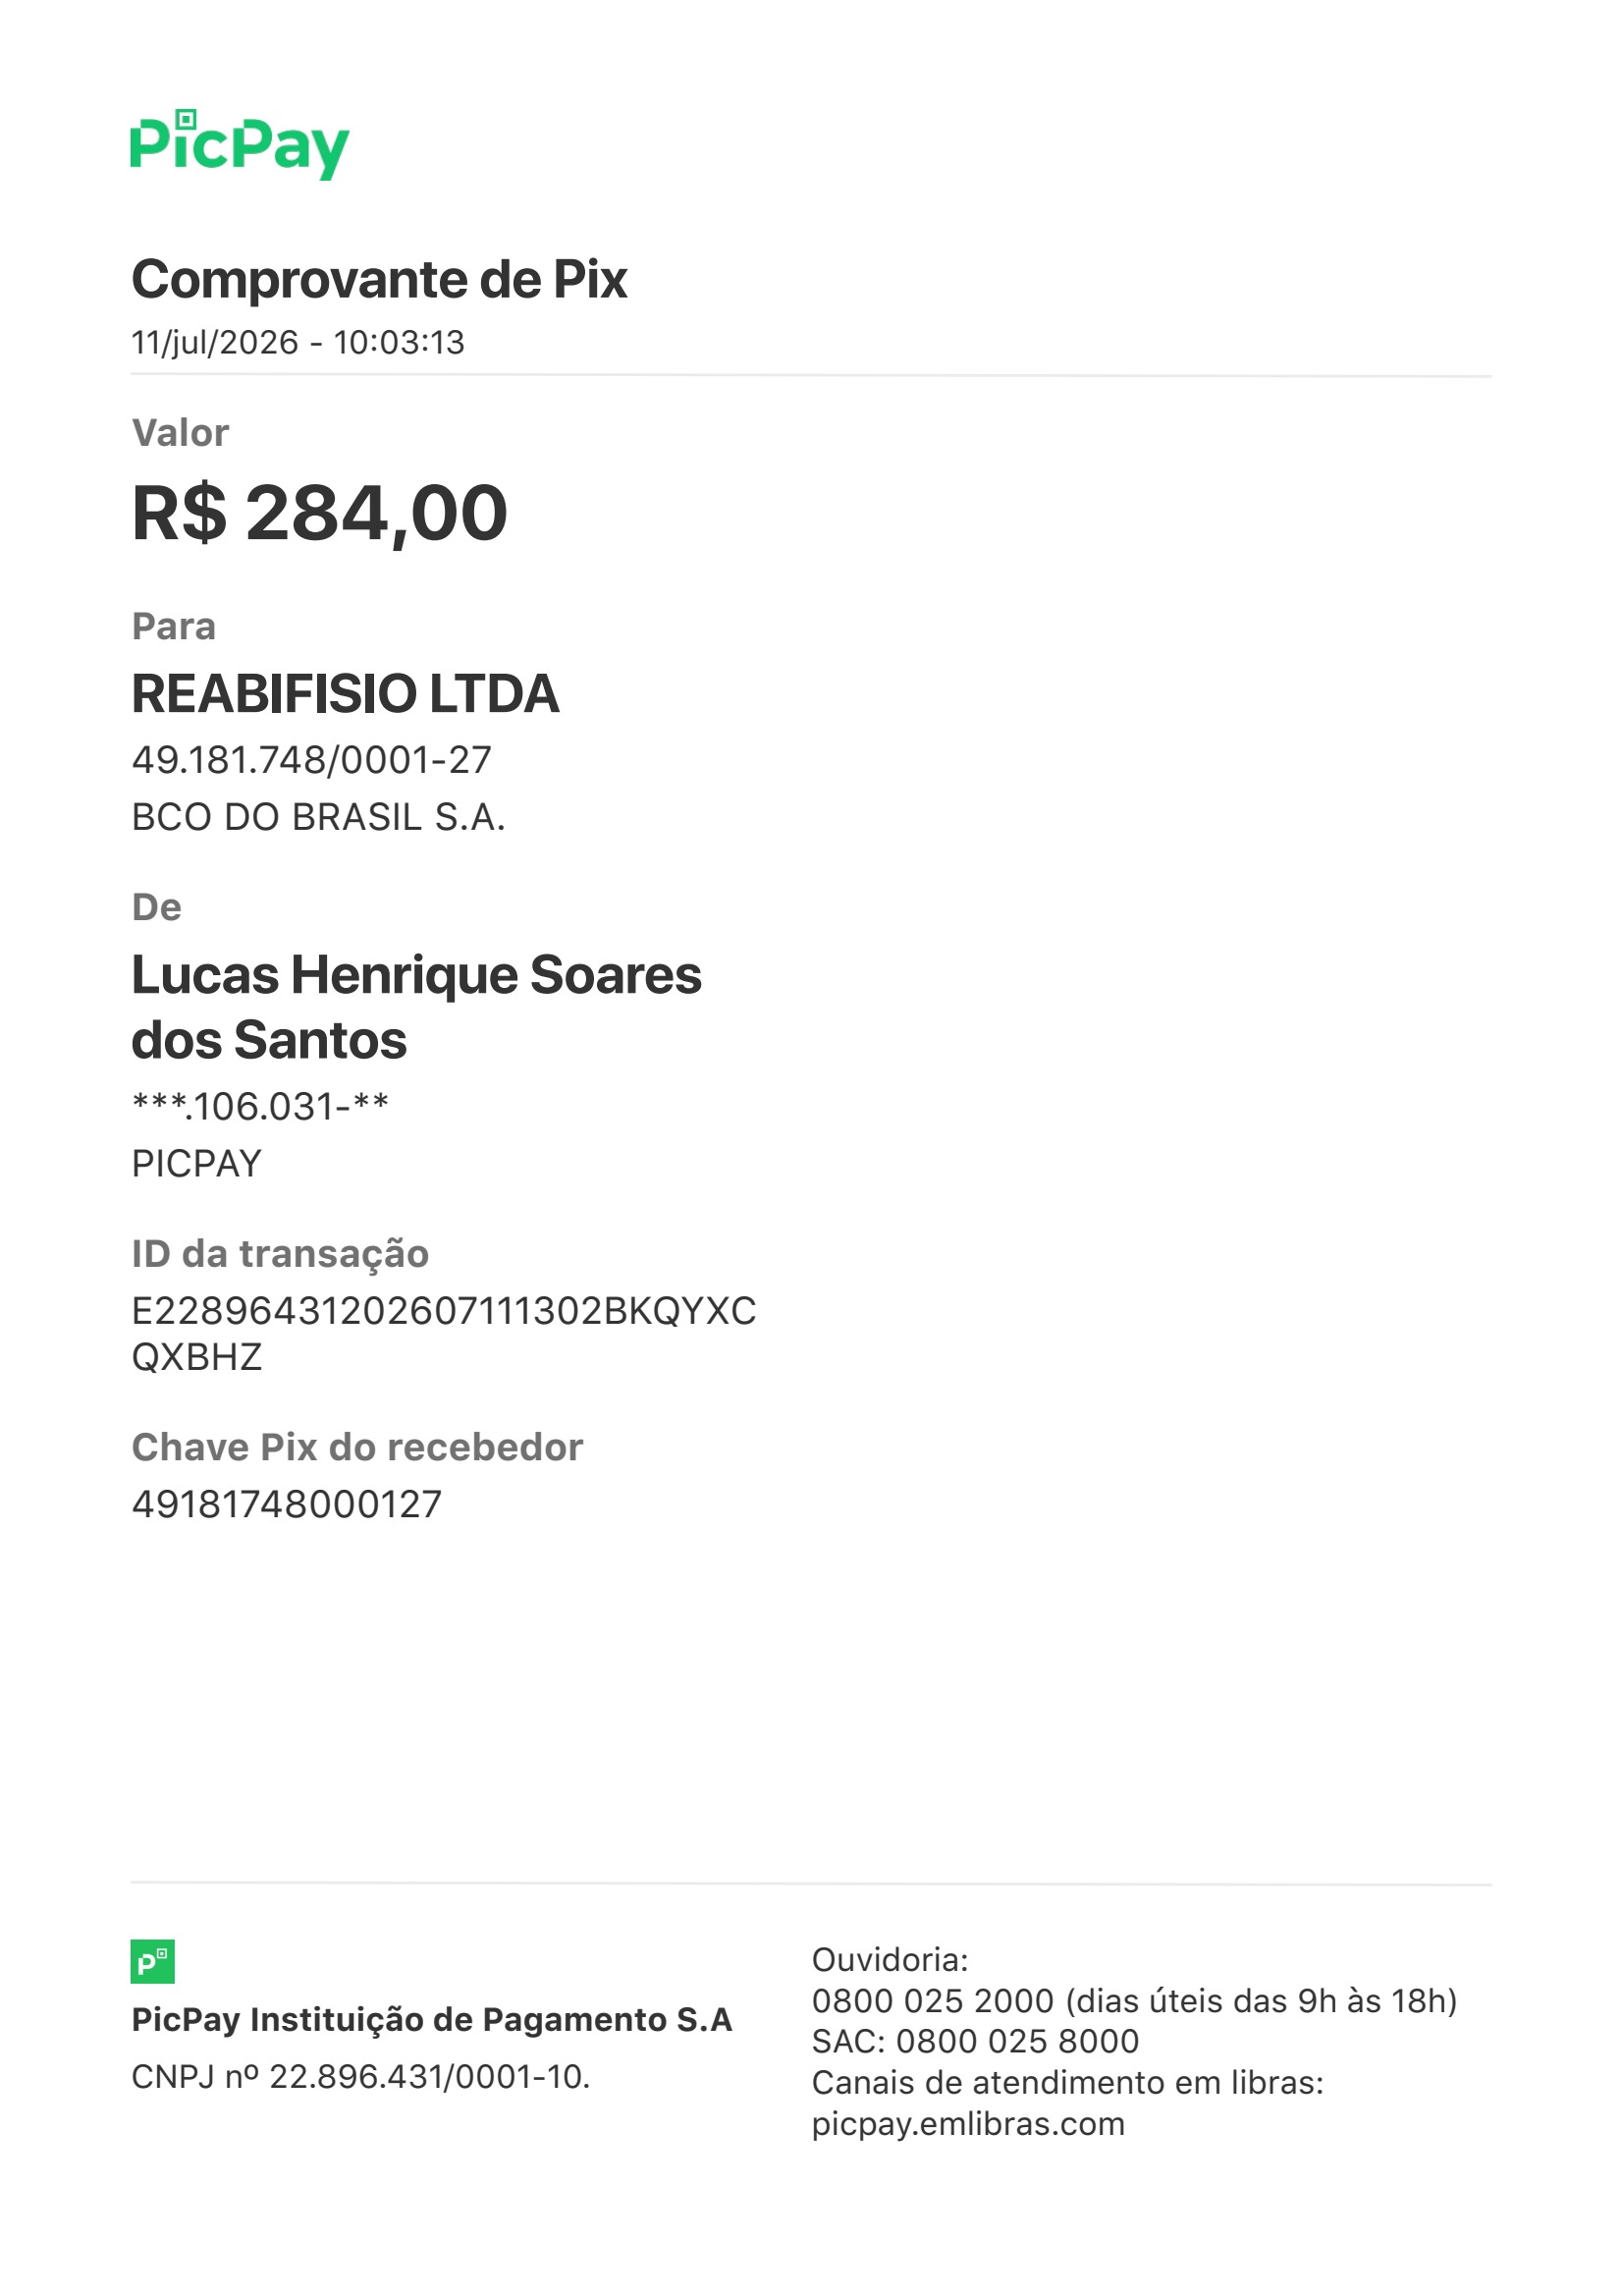Click the date 11/jul/2026 - 10:03:13
The height and width of the screenshot is (2296, 1622).
pos(298,342)
